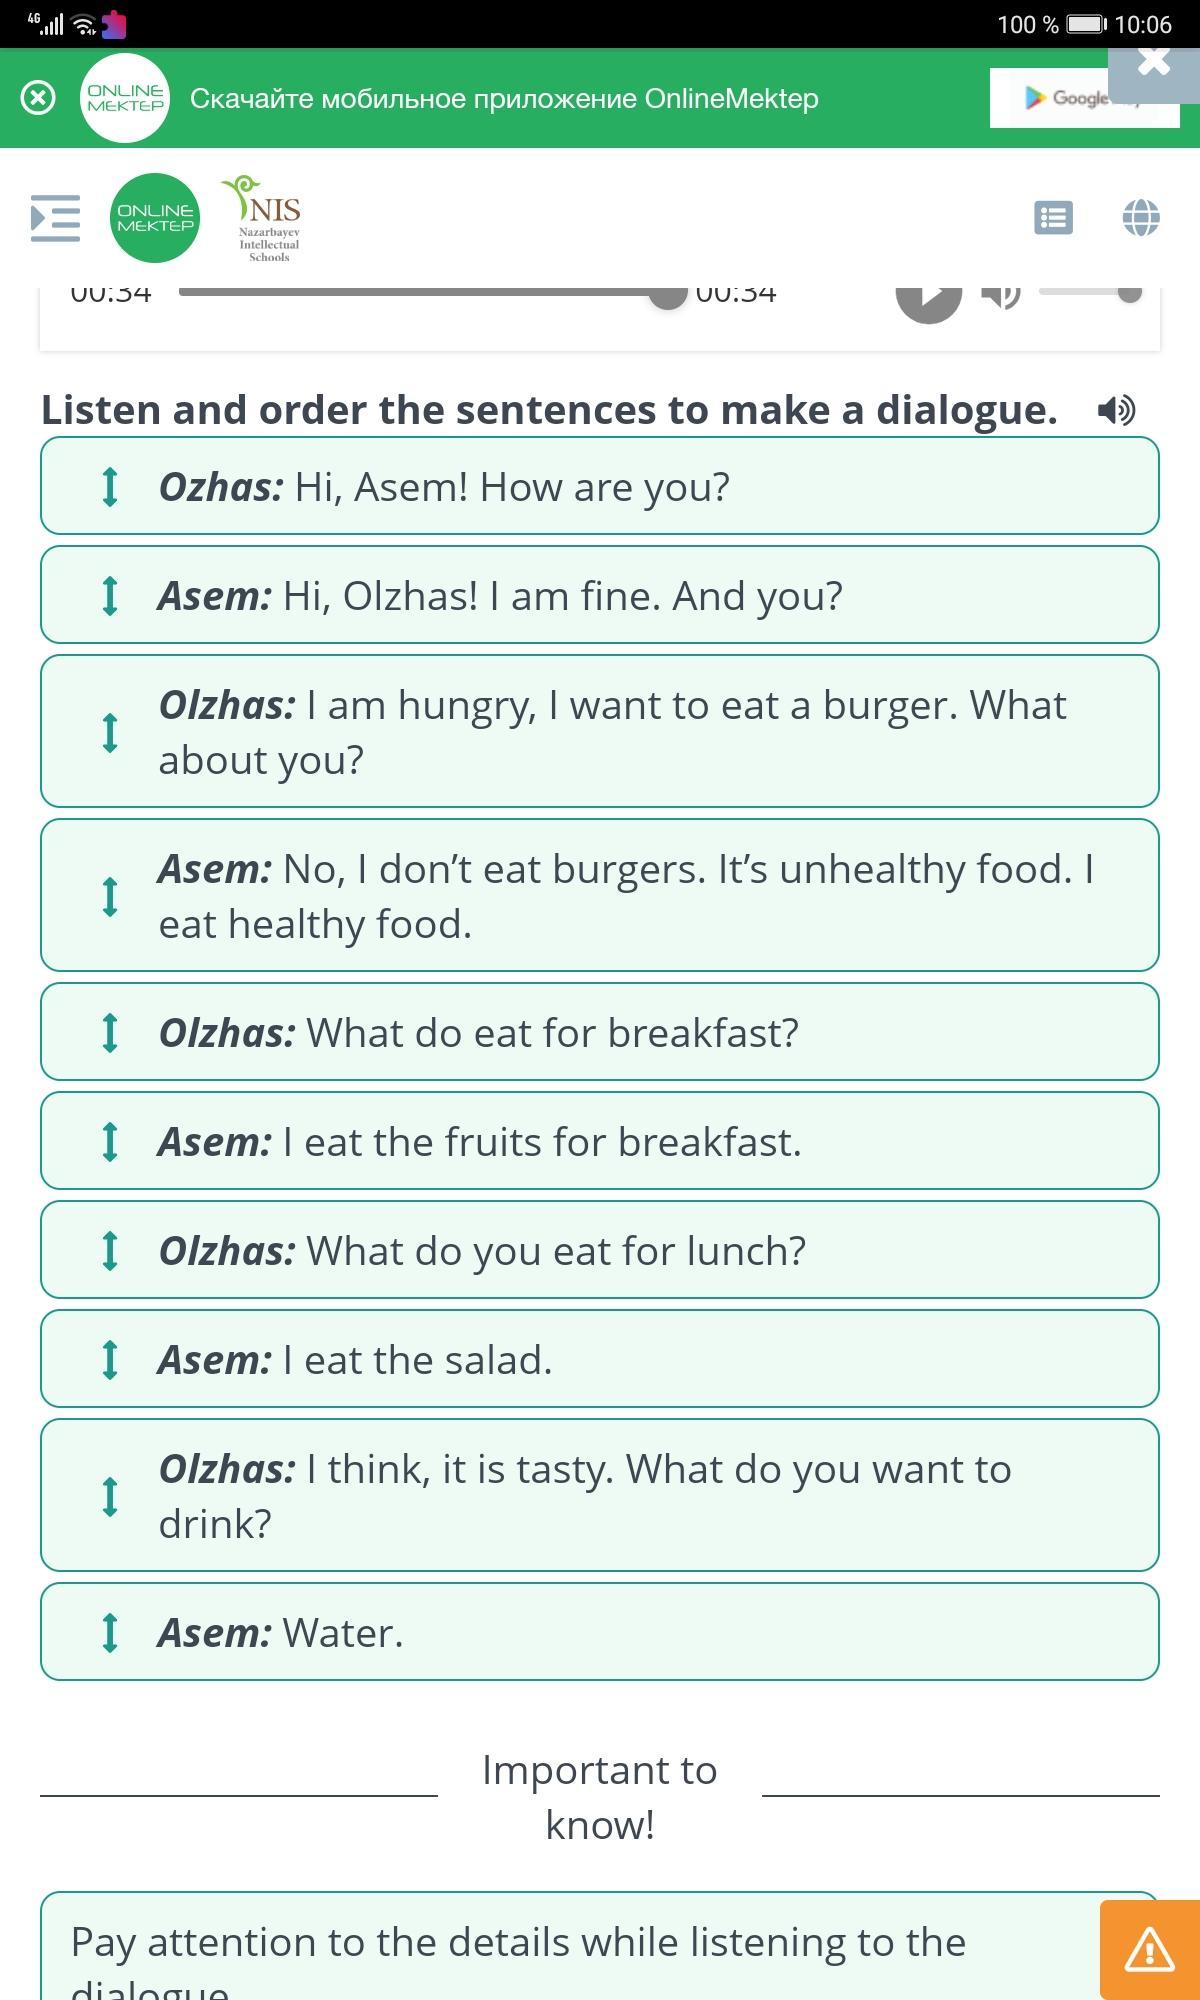Select the "Hi, Asem! How are you?" sentence
Viewport: 1200px width, 2000px height.
pos(600,487)
